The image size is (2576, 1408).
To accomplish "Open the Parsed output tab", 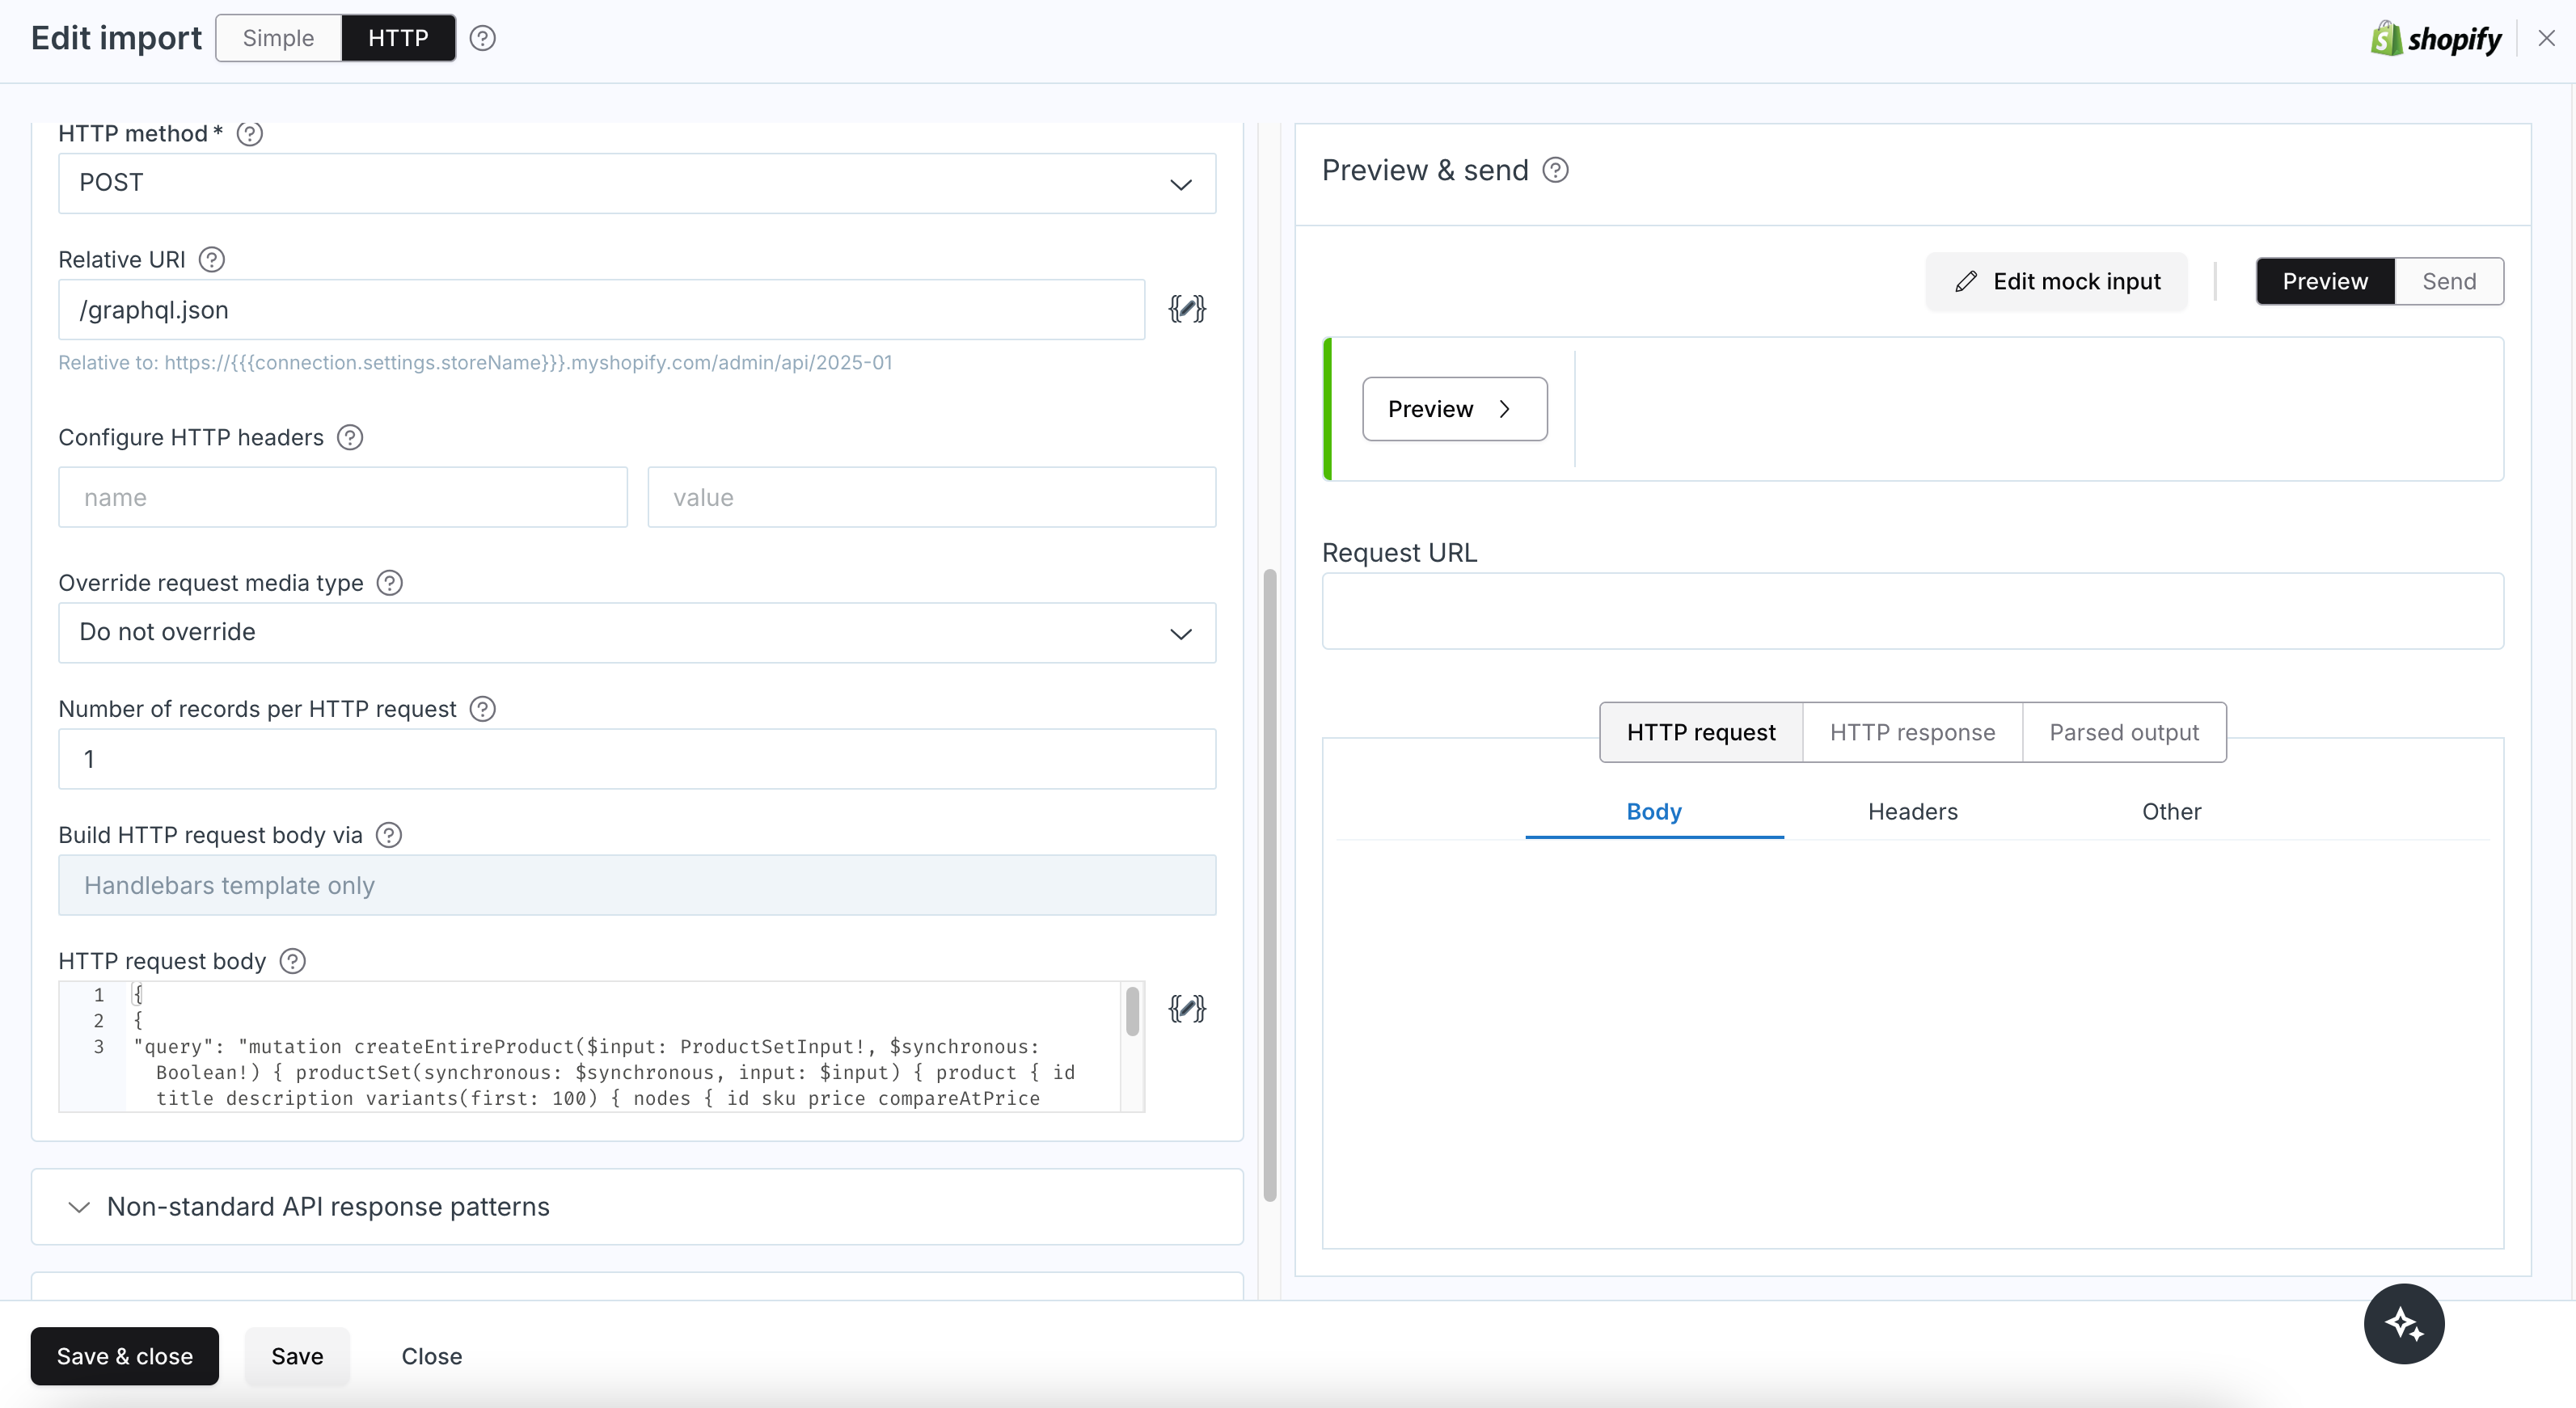I will [x=2124, y=732].
